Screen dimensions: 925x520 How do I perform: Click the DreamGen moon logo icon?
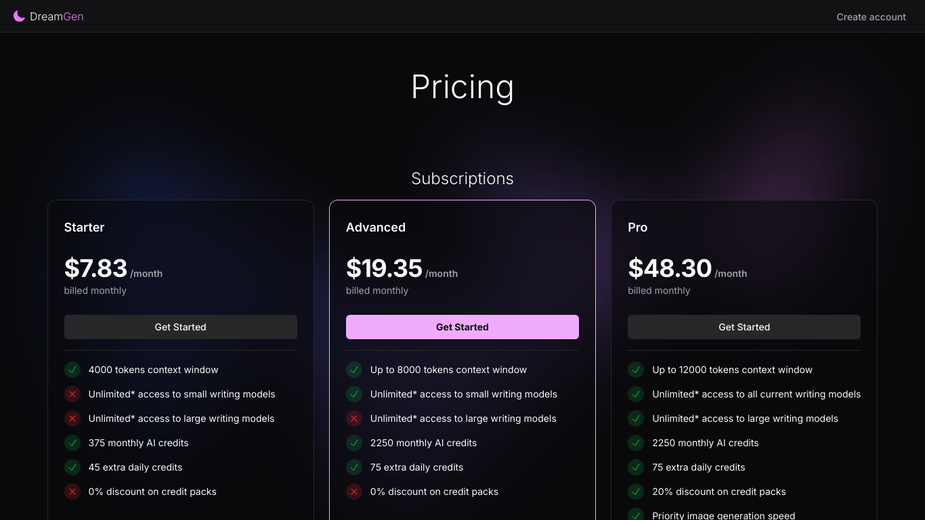click(19, 16)
